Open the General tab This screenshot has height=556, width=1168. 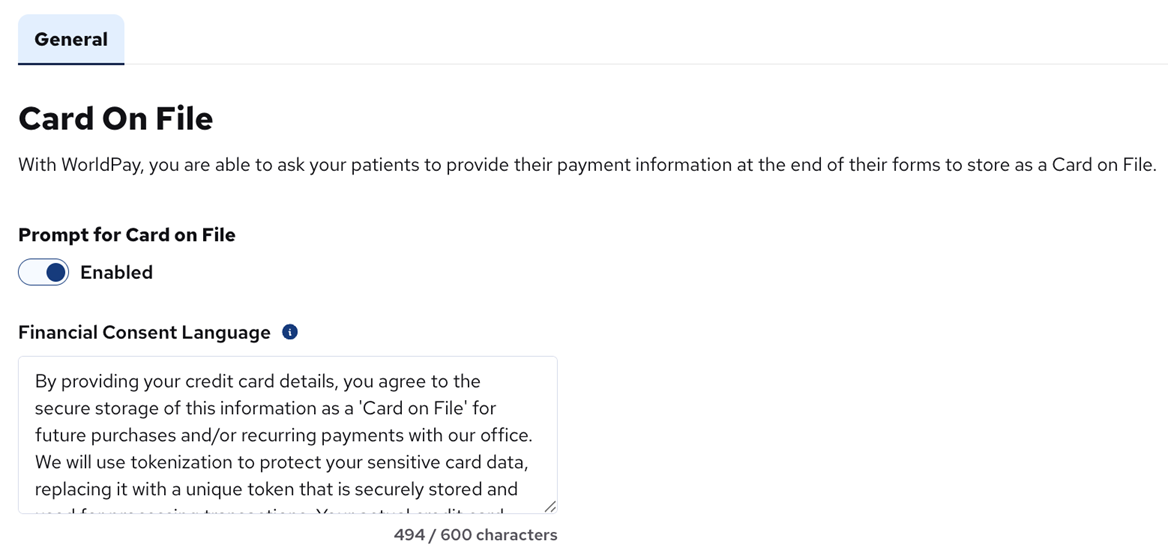point(71,40)
